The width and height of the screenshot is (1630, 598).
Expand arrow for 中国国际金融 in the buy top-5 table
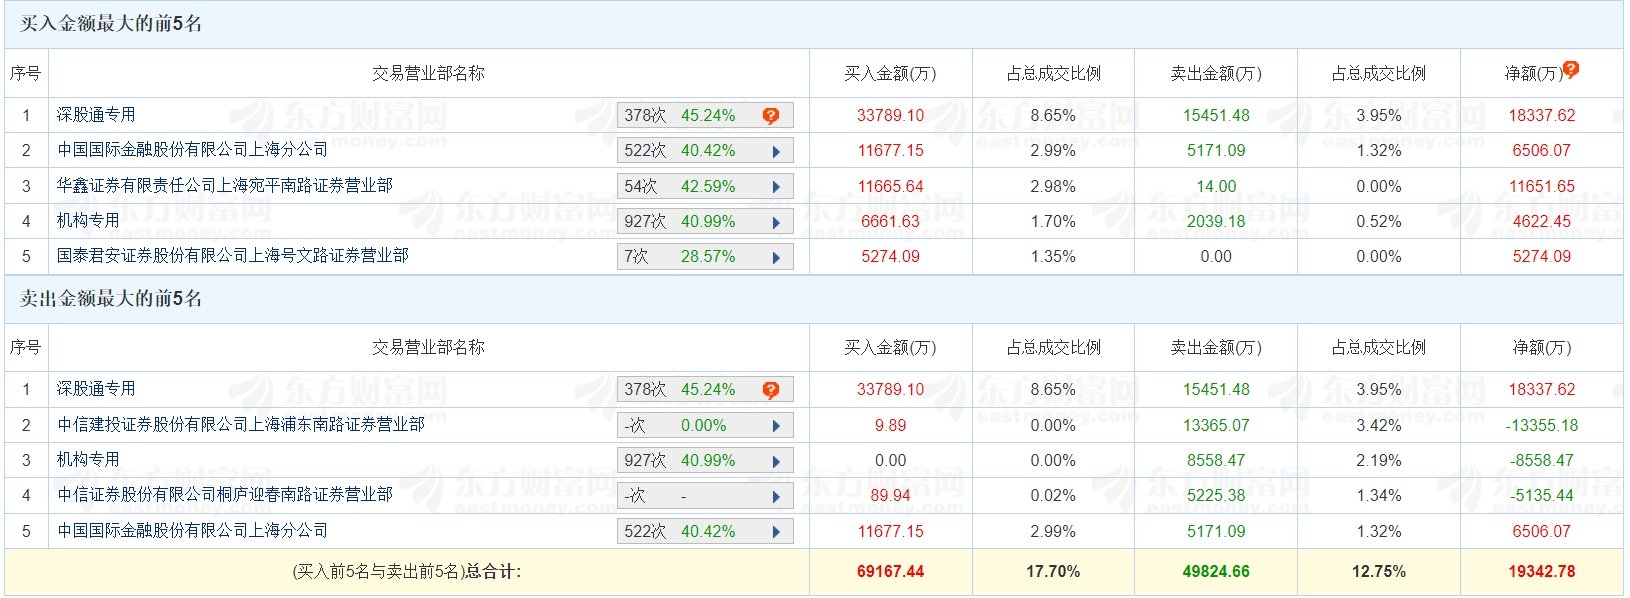point(776,152)
